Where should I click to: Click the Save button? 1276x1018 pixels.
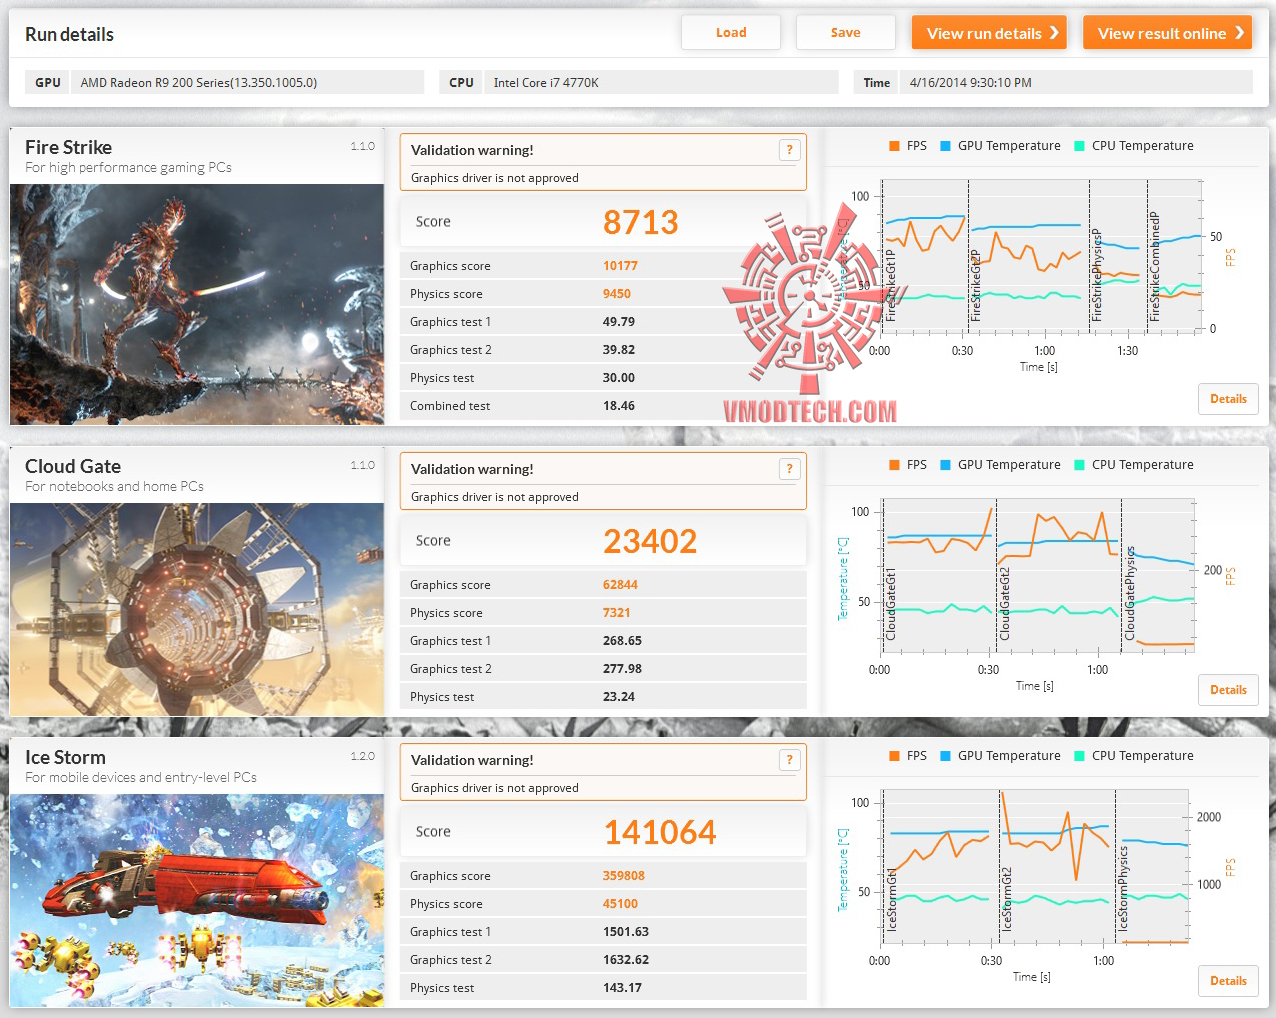[x=845, y=32]
